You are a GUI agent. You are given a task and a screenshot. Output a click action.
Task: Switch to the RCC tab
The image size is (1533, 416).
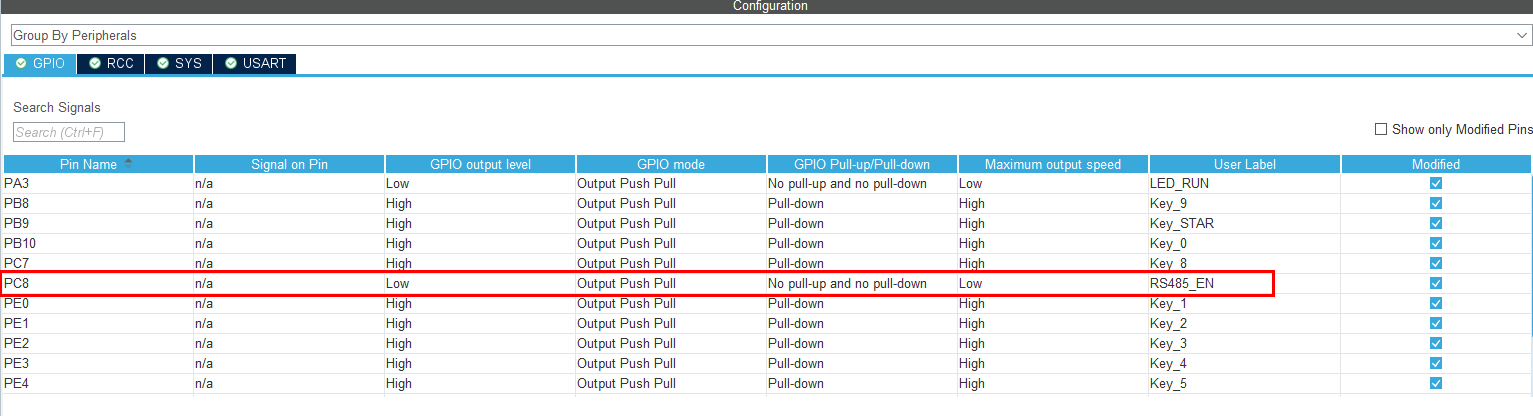(x=111, y=63)
